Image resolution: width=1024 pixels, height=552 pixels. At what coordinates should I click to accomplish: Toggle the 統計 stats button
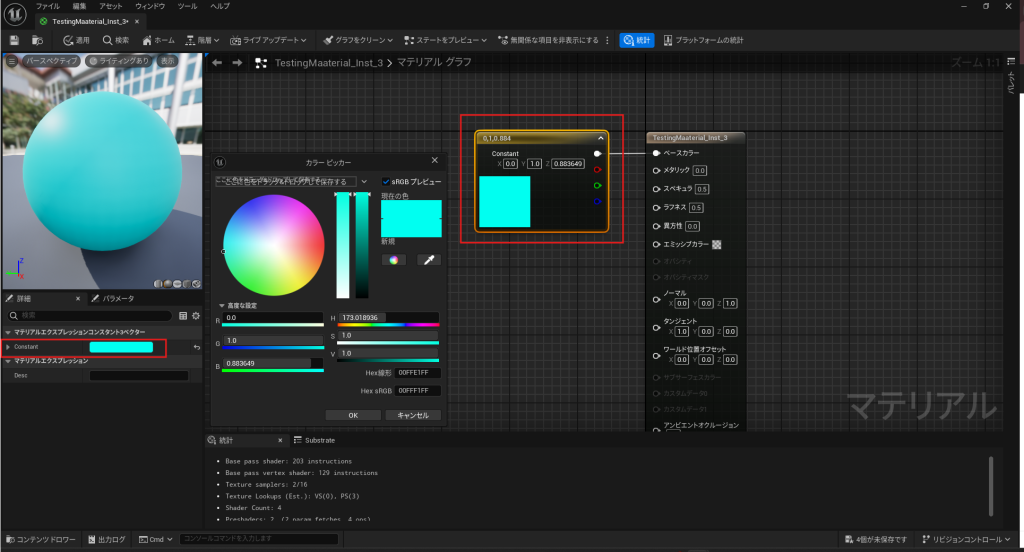(x=636, y=40)
